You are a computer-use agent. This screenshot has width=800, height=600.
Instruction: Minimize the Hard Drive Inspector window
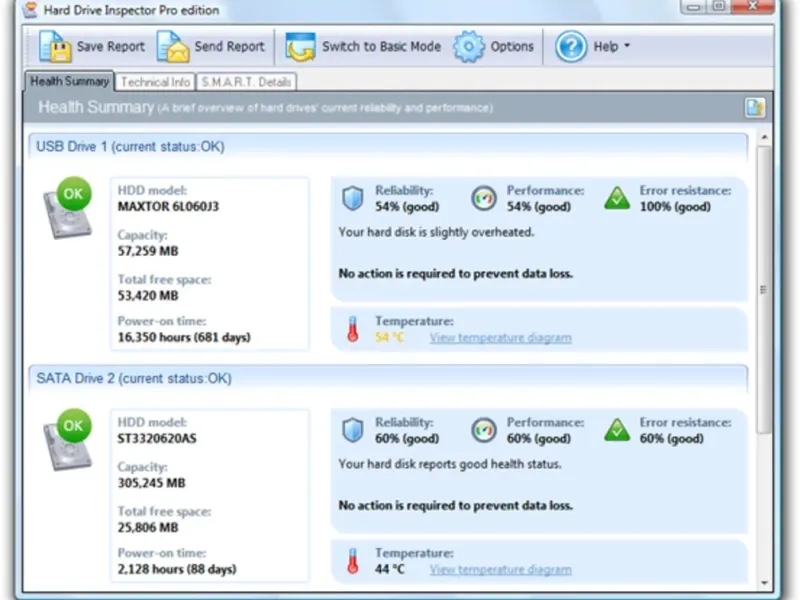693,6
